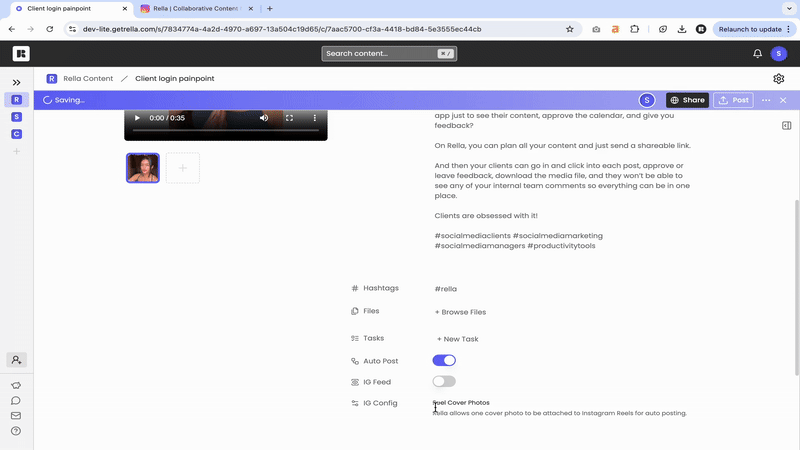
Task: Click the Rella logo home icon
Action: pos(21,54)
